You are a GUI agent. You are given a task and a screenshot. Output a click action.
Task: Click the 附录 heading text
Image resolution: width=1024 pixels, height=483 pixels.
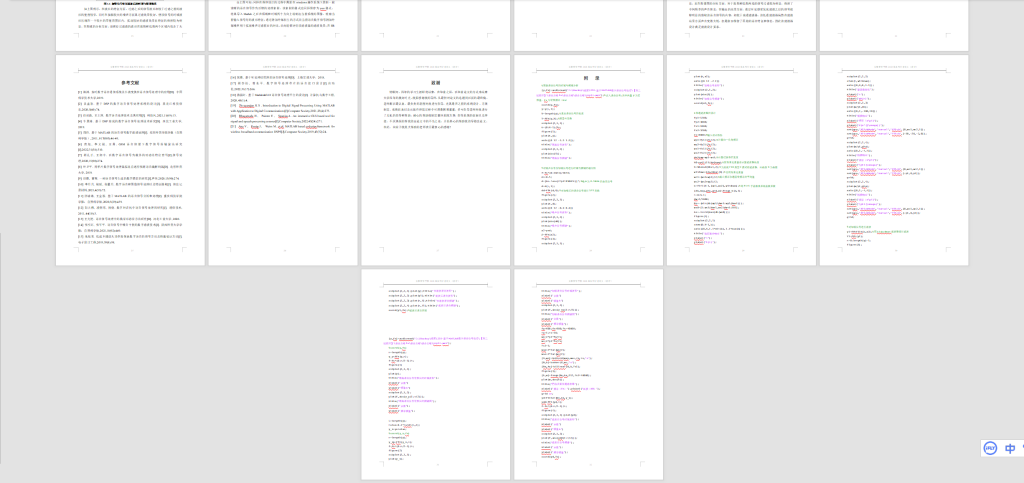pyautogui.click(x=589, y=77)
